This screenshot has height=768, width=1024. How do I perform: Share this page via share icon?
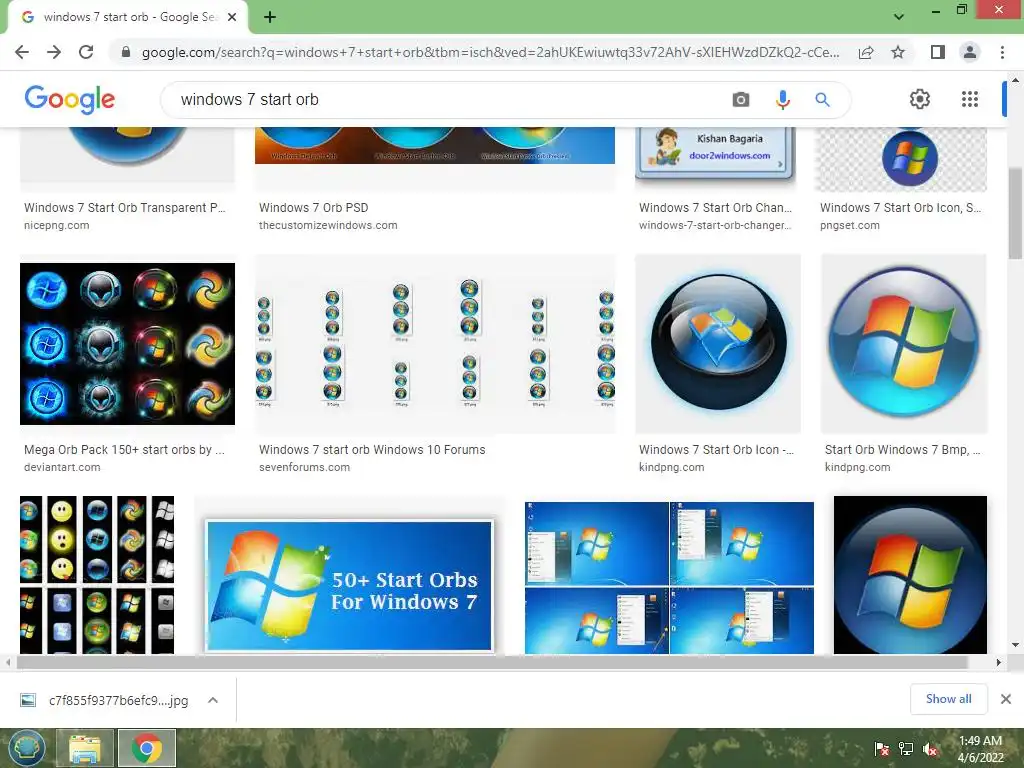click(866, 52)
